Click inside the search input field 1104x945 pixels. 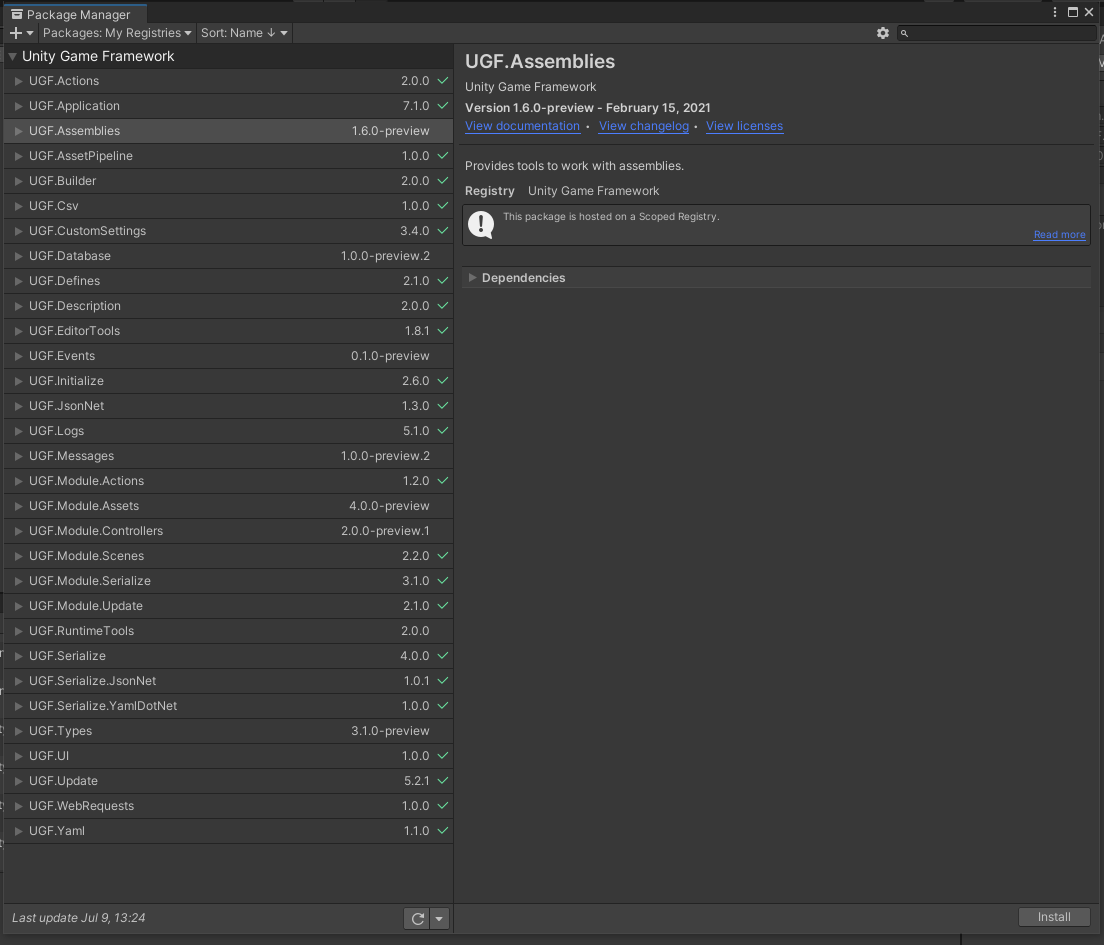click(x=997, y=33)
